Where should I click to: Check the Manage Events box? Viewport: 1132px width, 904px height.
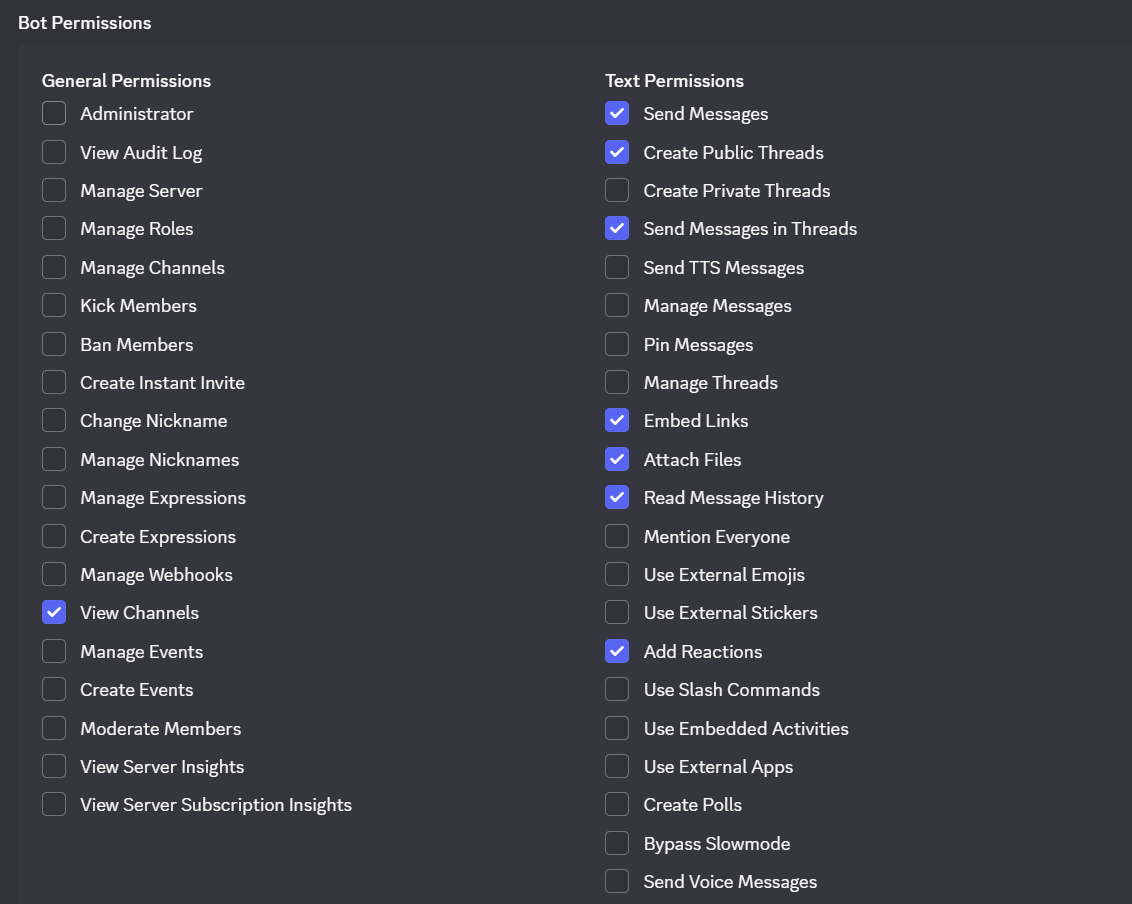coord(54,651)
